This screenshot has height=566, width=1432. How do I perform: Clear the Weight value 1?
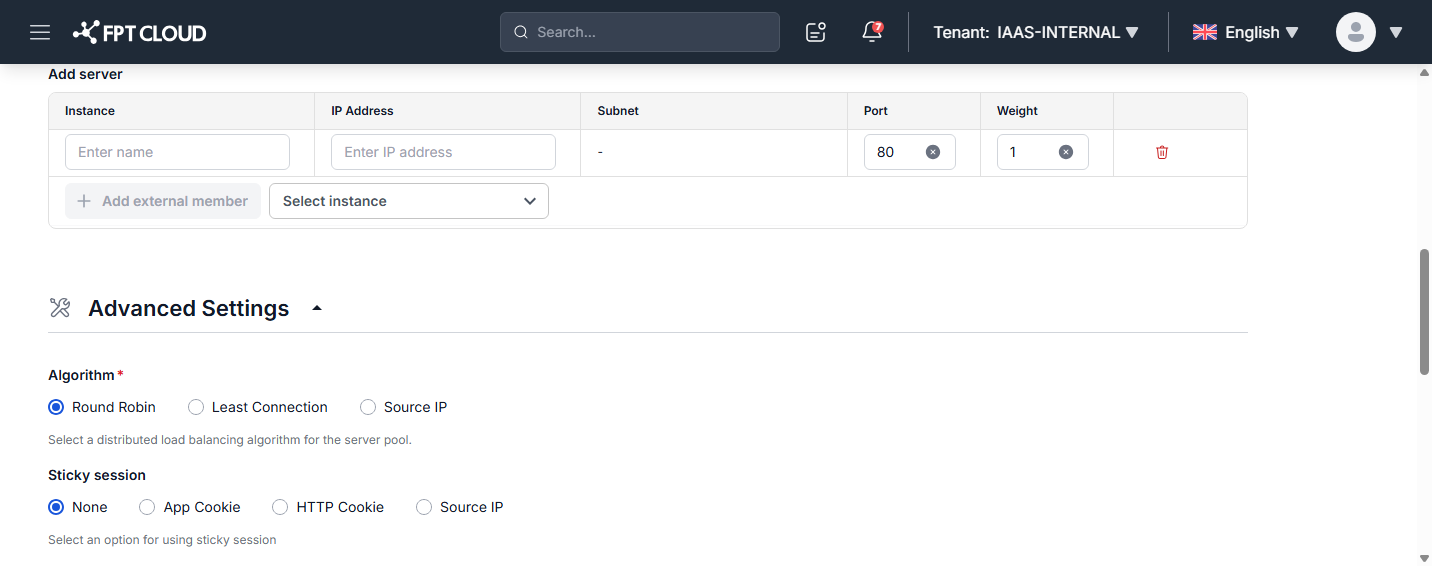[1066, 152]
